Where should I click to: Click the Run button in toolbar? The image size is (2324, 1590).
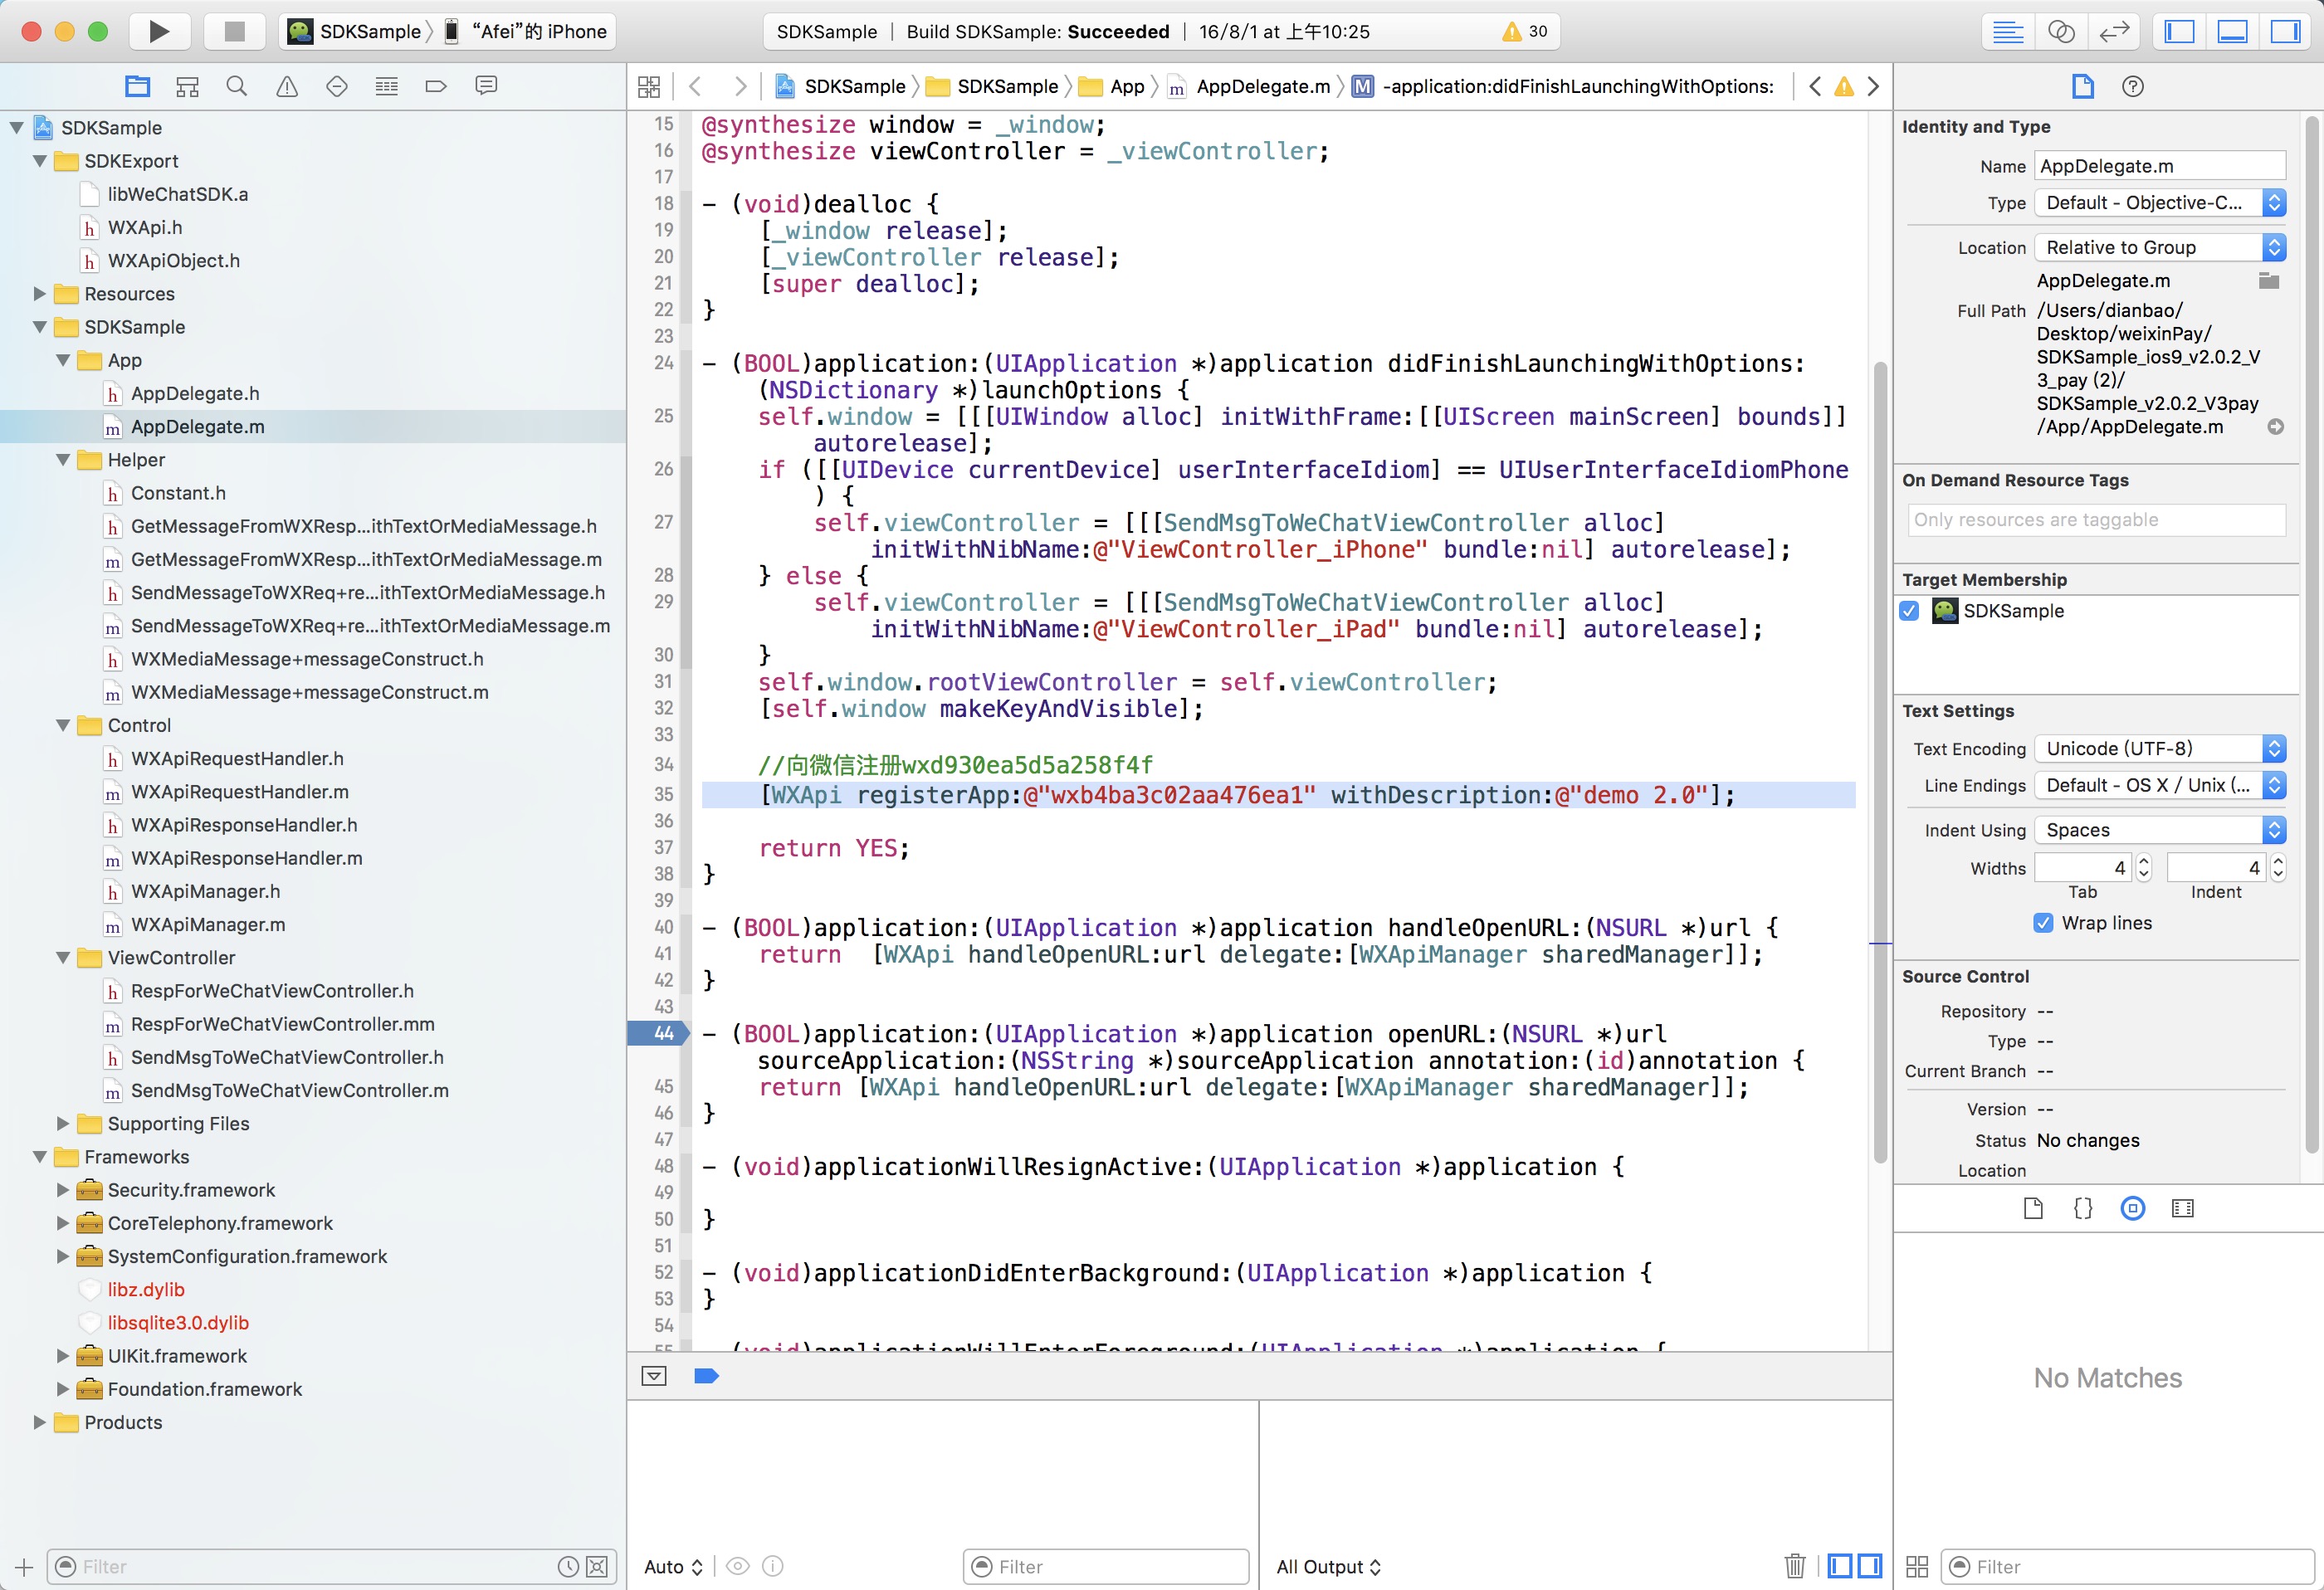(x=161, y=30)
